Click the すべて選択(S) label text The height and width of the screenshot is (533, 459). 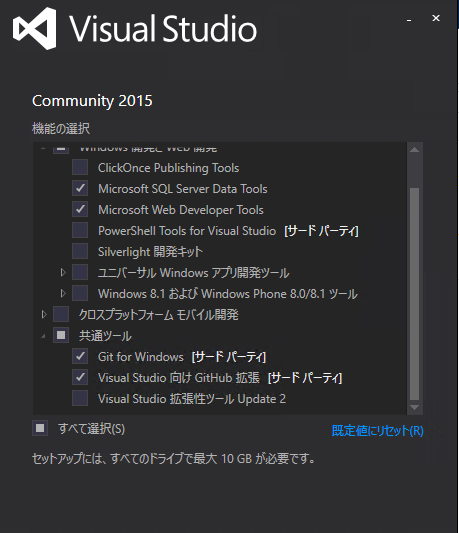point(91,429)
